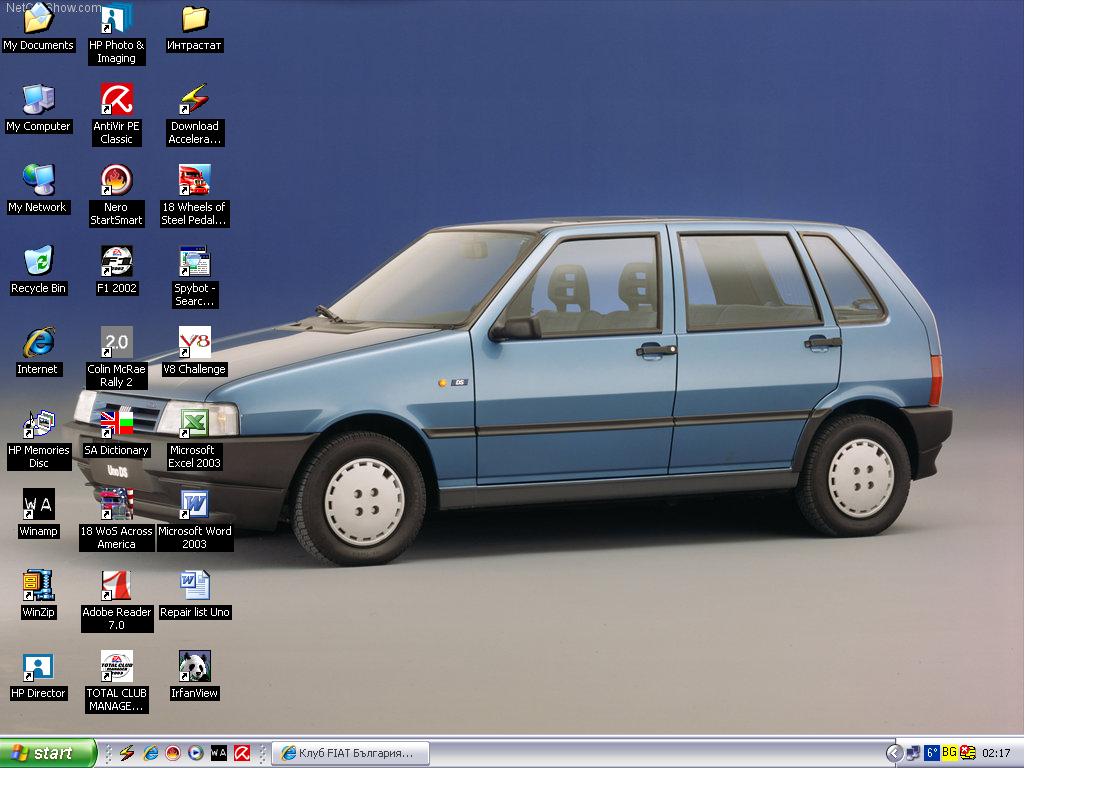1120x810 pixels.
Task: Click the system clock showing 02:17
Action: pyautogui.click(x=996, y=753)
